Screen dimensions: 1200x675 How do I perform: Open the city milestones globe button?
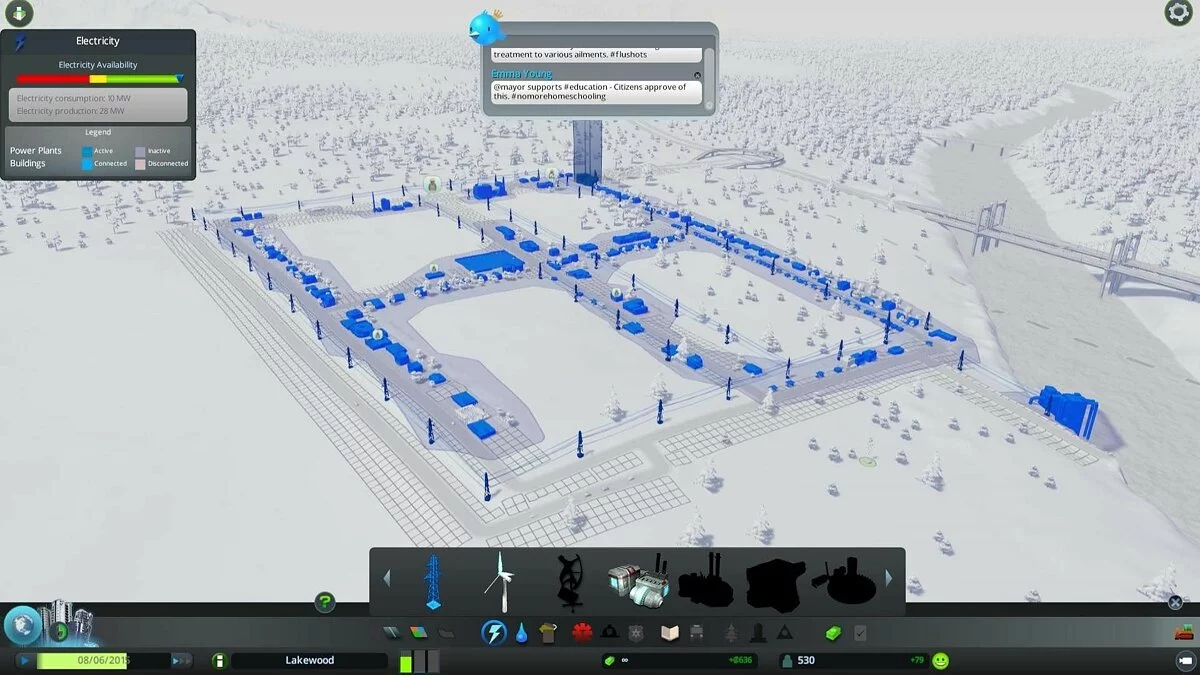pos(22,627)
